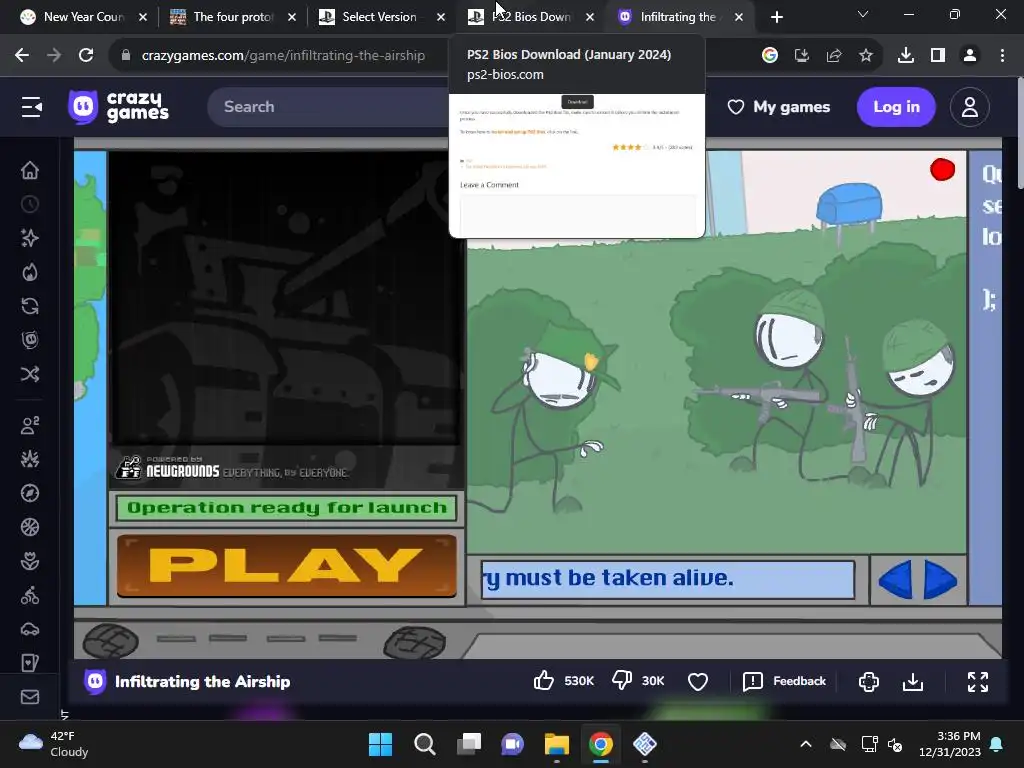Open the tab search dropdown chevron
Viewport: 1024px width, 768px height.
[x=863, y=14]
